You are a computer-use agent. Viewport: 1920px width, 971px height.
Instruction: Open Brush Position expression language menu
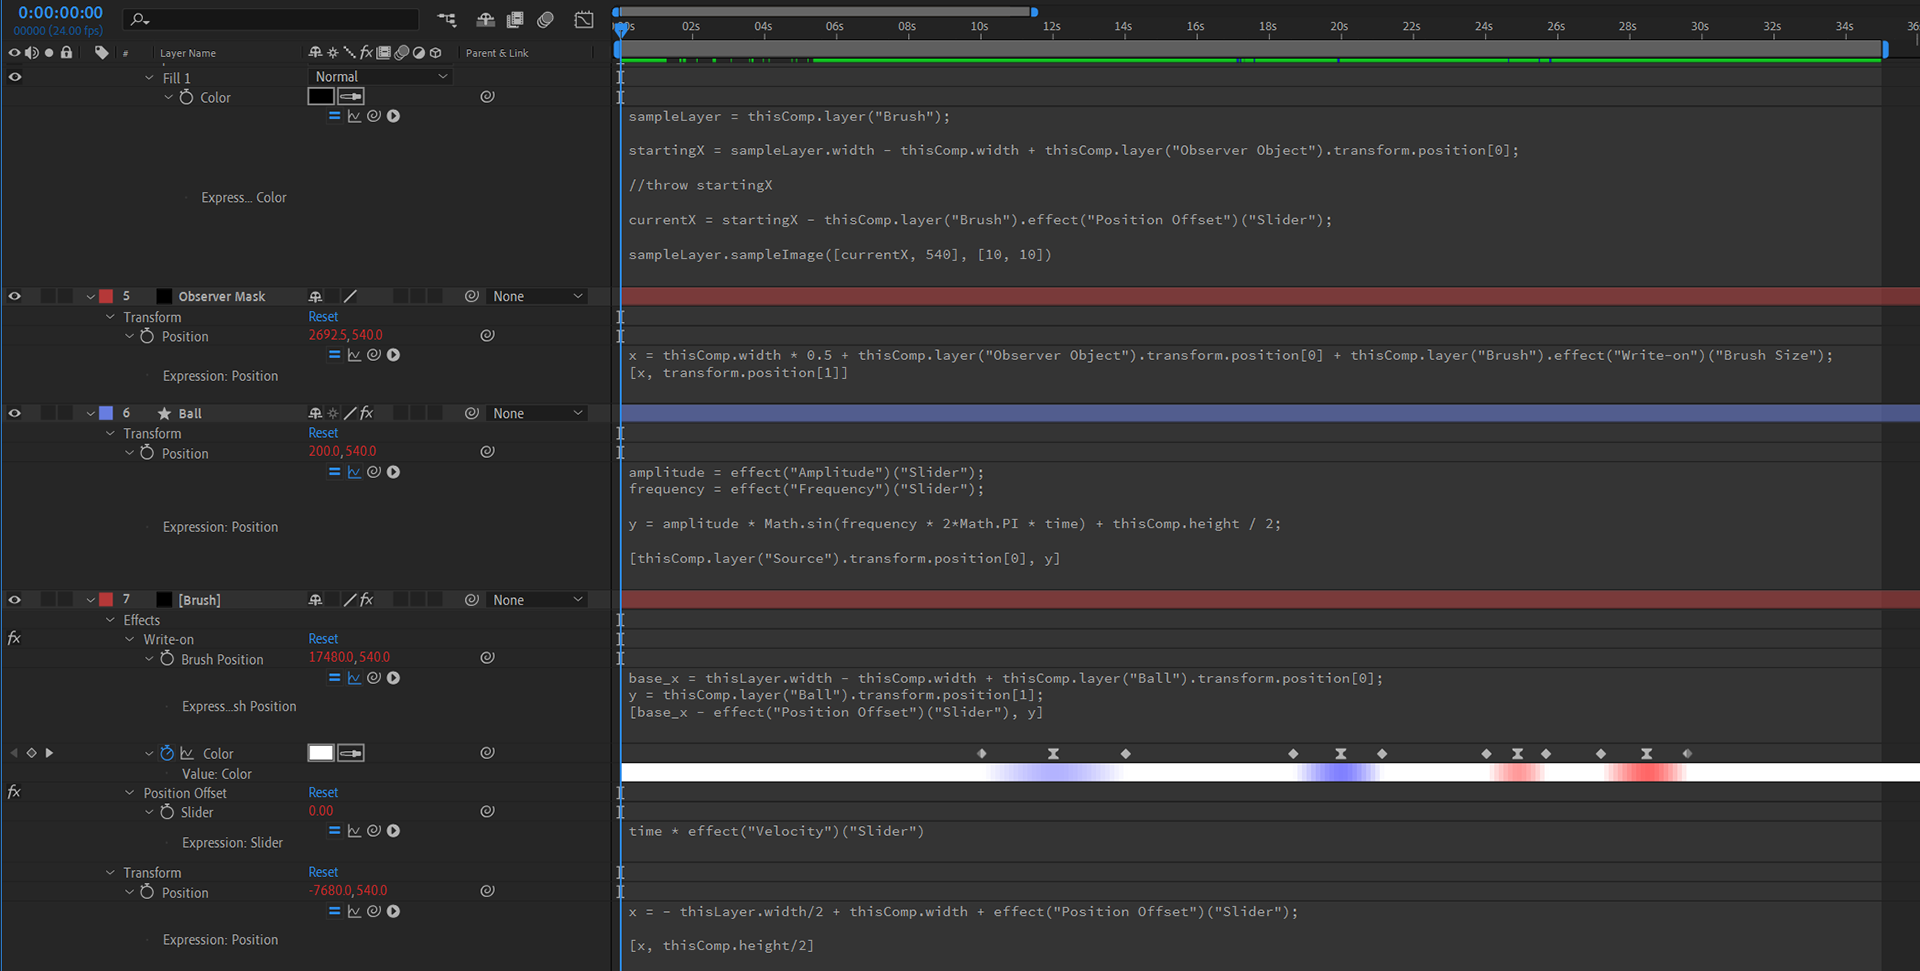393,678
